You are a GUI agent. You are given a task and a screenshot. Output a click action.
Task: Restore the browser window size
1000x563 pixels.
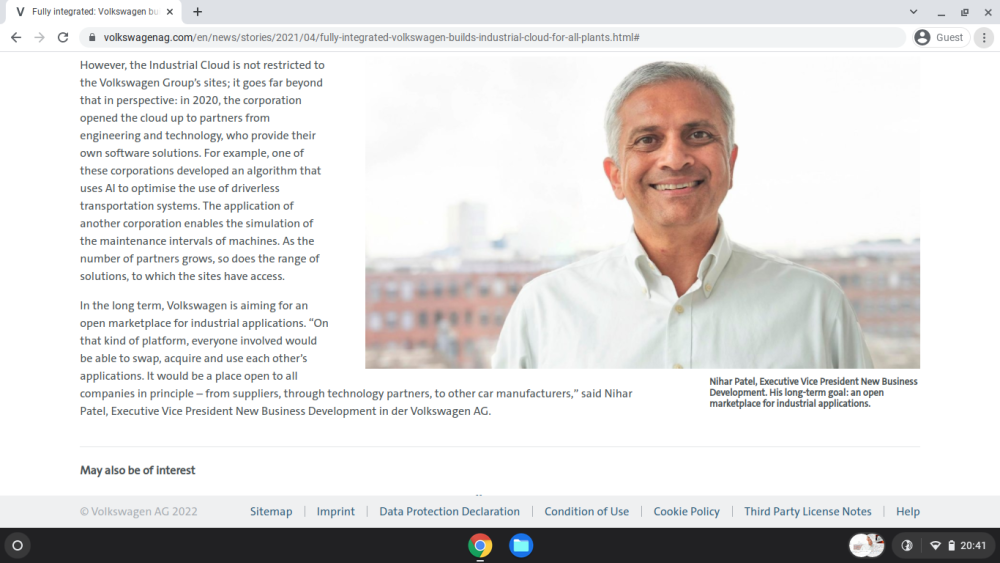pos(964,12)
